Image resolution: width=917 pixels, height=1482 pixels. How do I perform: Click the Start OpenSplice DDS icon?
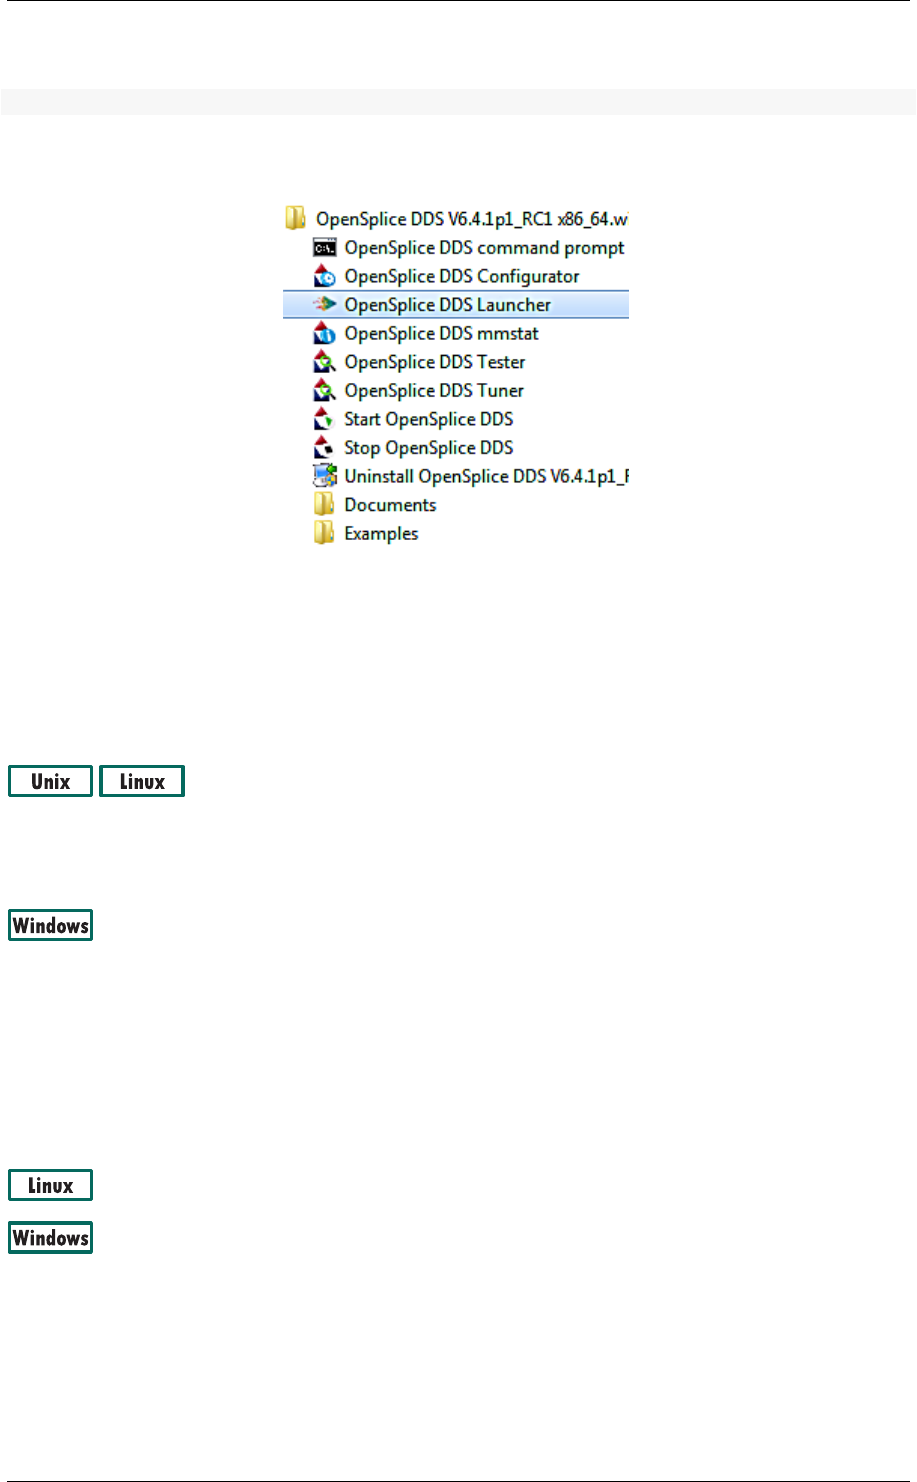(324, 419)
